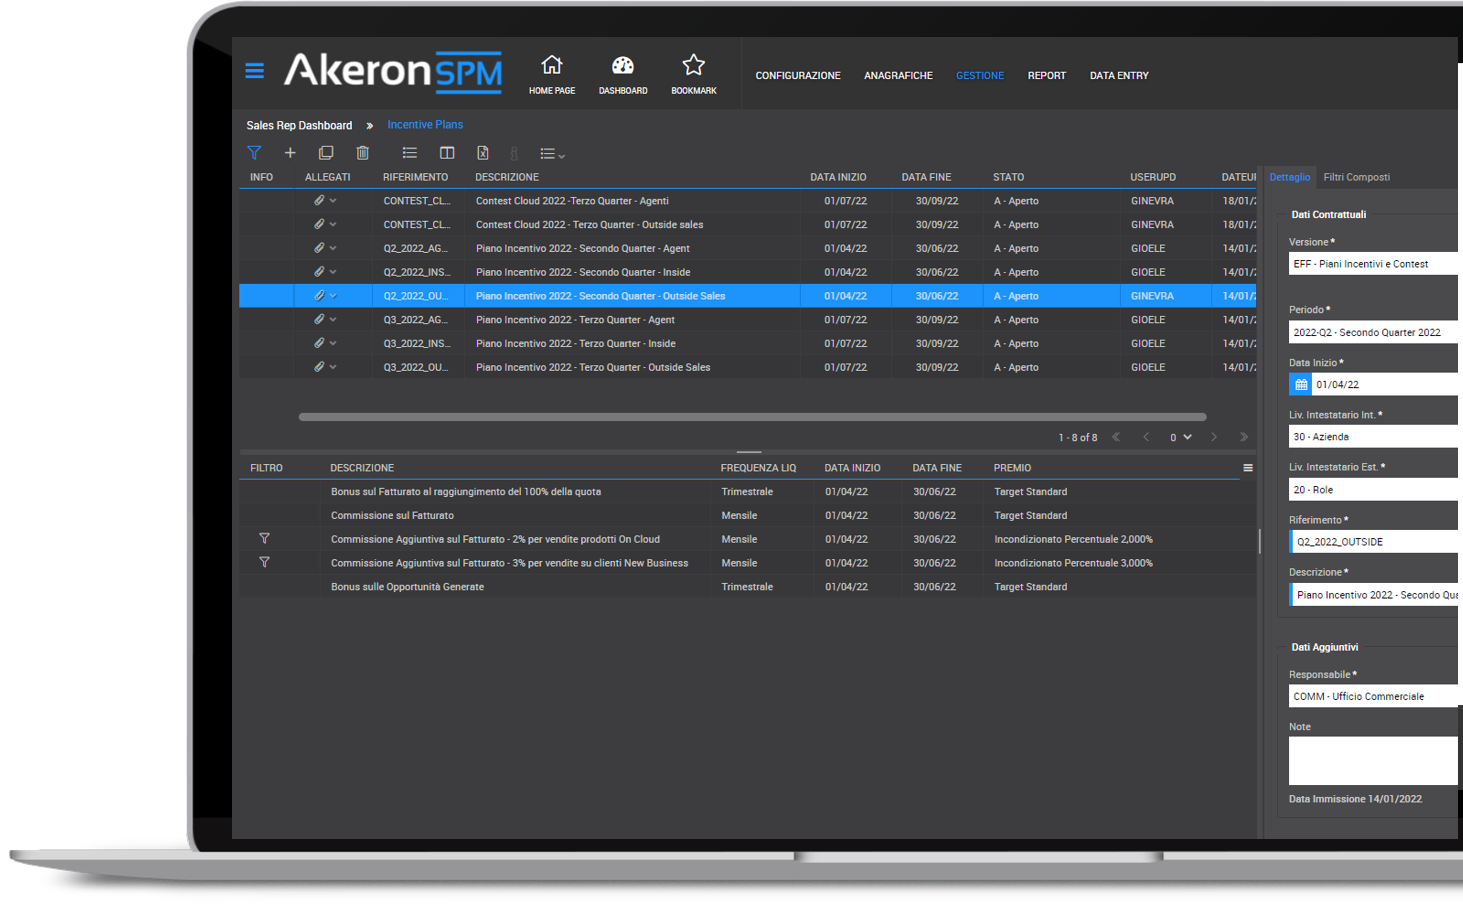Create a new incentive plan with the plus icon
This screenshot has width=1463, height=904.
[290, 152]
